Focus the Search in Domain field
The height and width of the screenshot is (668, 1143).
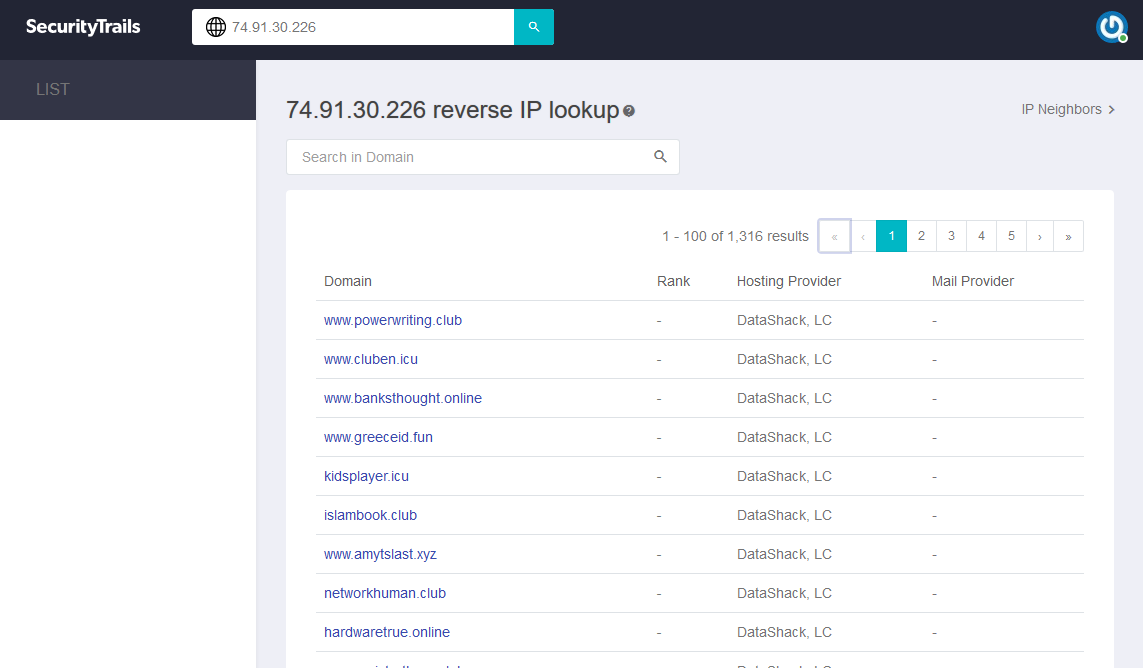tap(483, 157)
